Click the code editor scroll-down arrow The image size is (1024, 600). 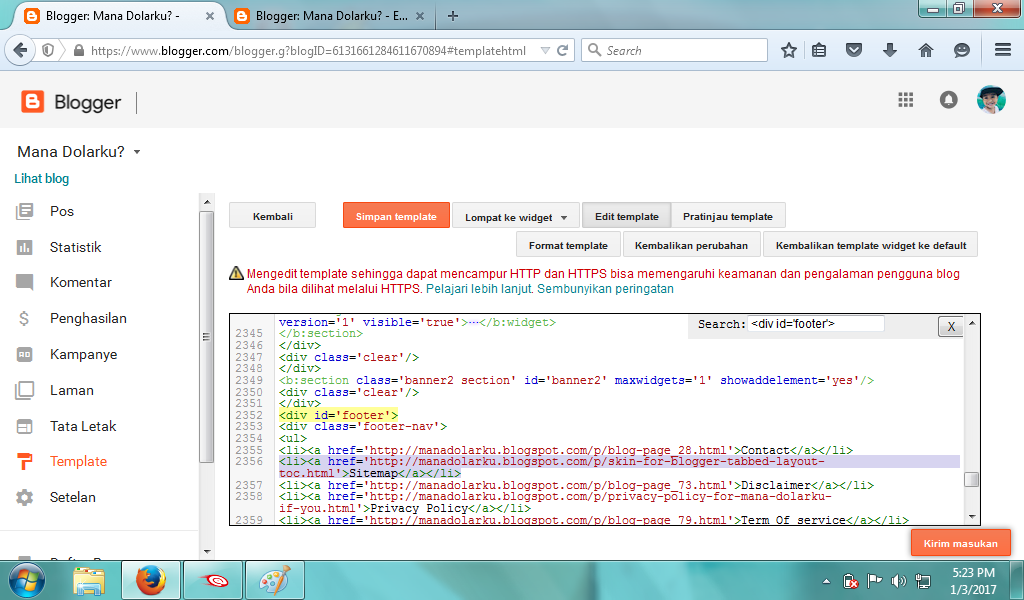972,517
